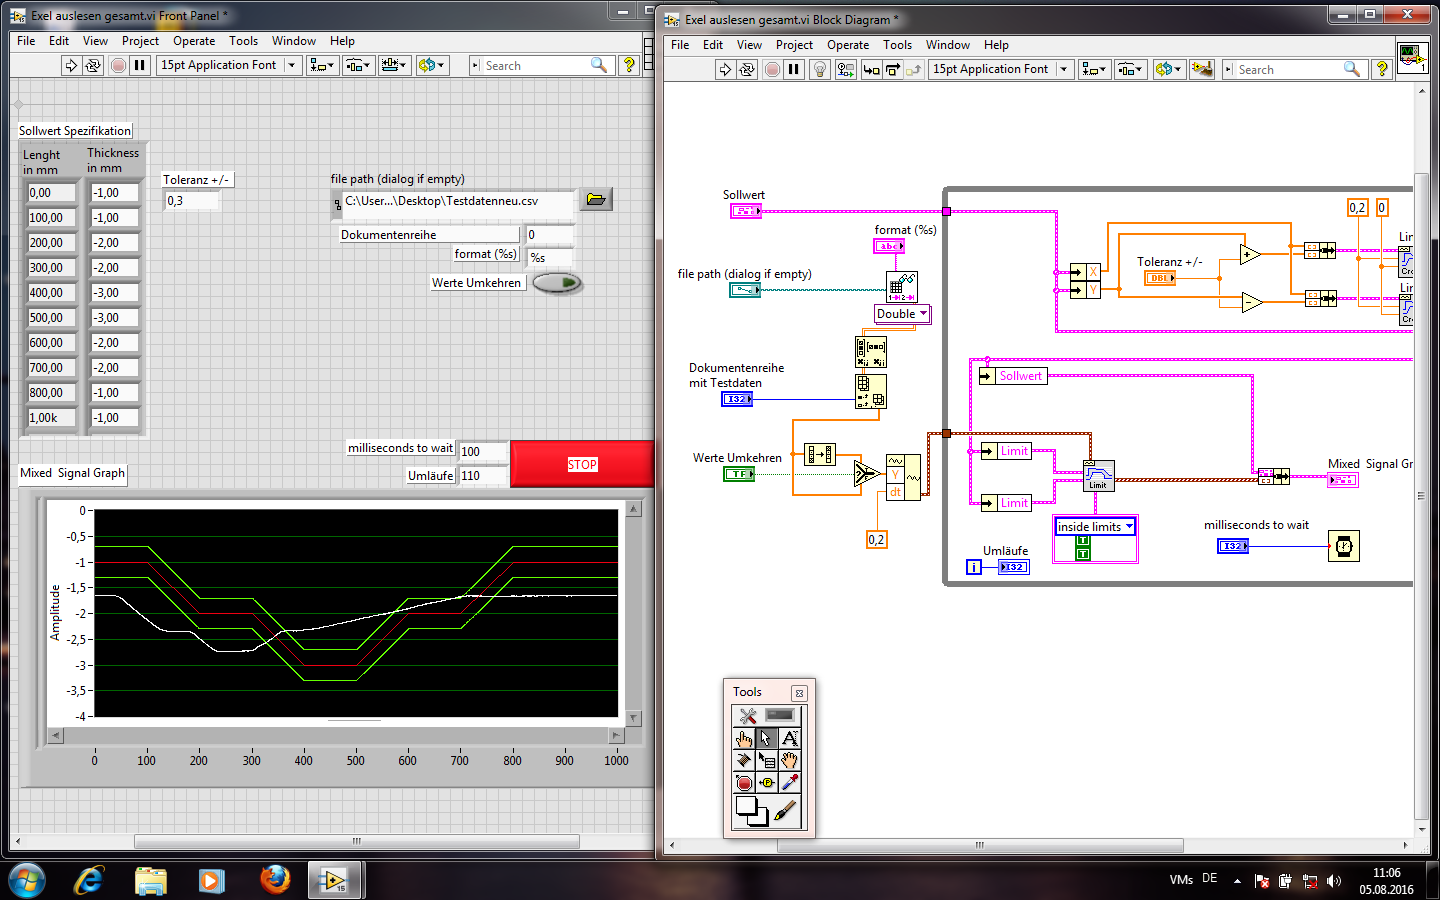1440x900 pixels.
Task: Click the Toleranz +/- input field on Front Panel
Action: [191, 201]
